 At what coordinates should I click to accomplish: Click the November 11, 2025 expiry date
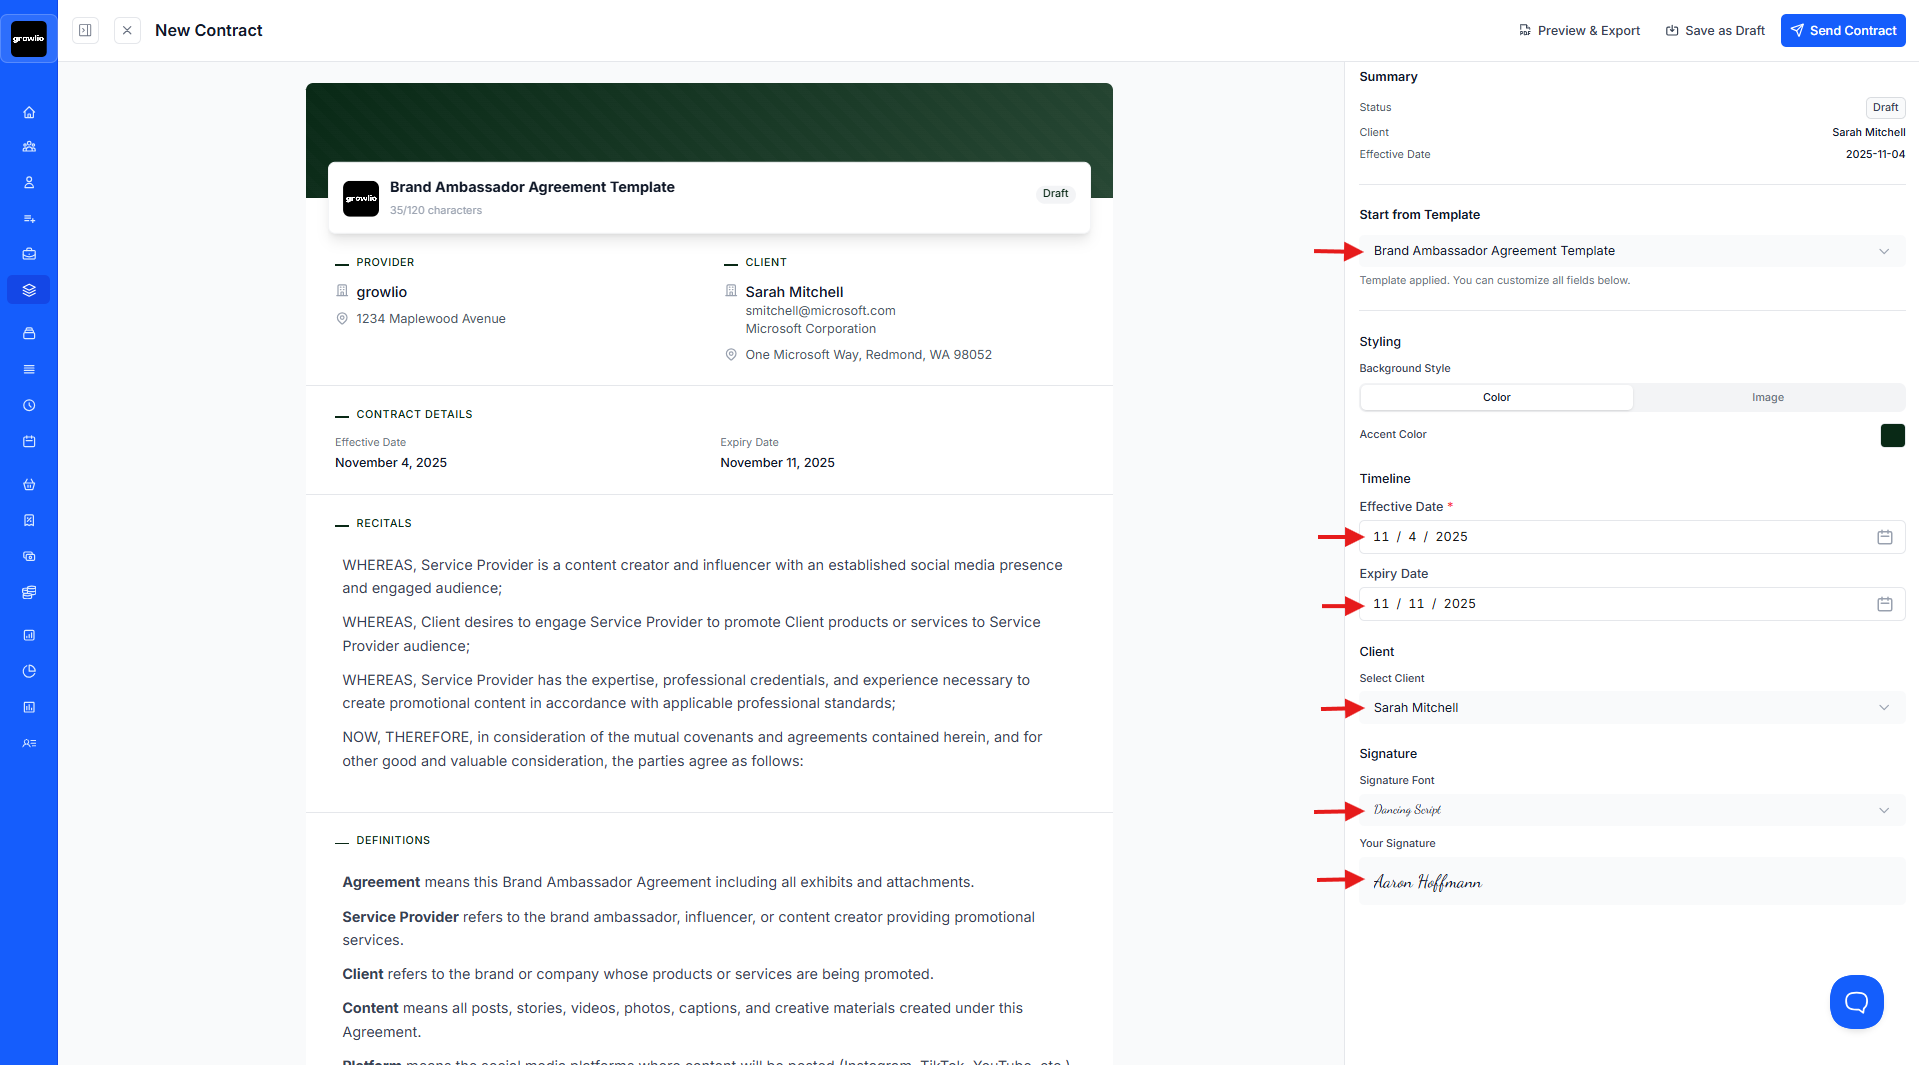[x=777, y=463]
